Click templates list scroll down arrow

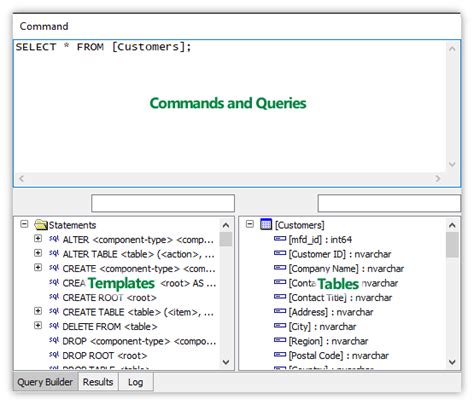pyautogui.click(x=226, y=362)
